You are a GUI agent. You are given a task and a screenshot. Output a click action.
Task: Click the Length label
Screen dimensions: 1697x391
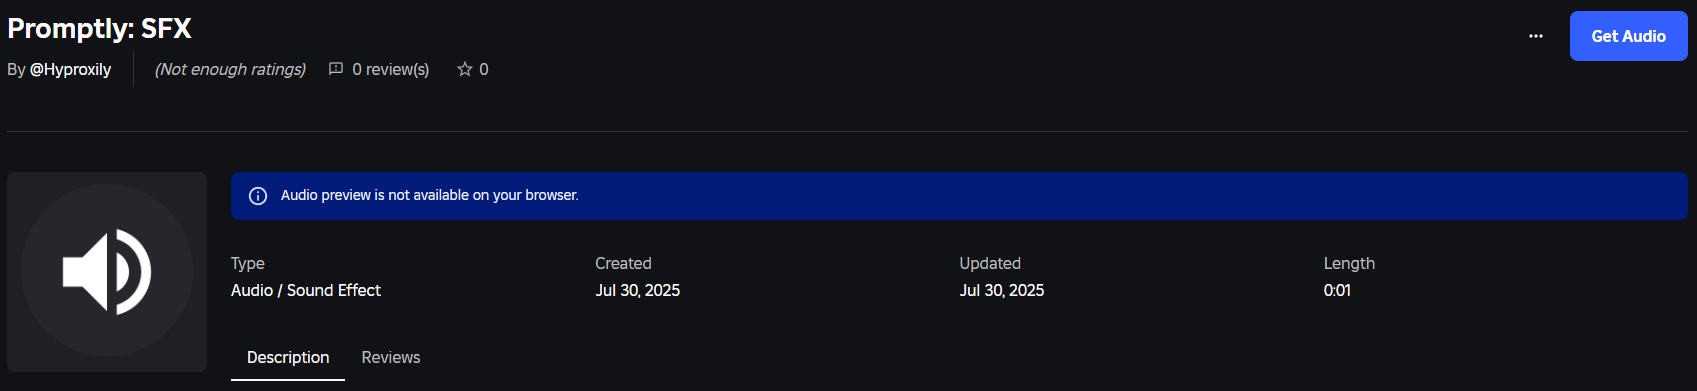(1349, 263)
